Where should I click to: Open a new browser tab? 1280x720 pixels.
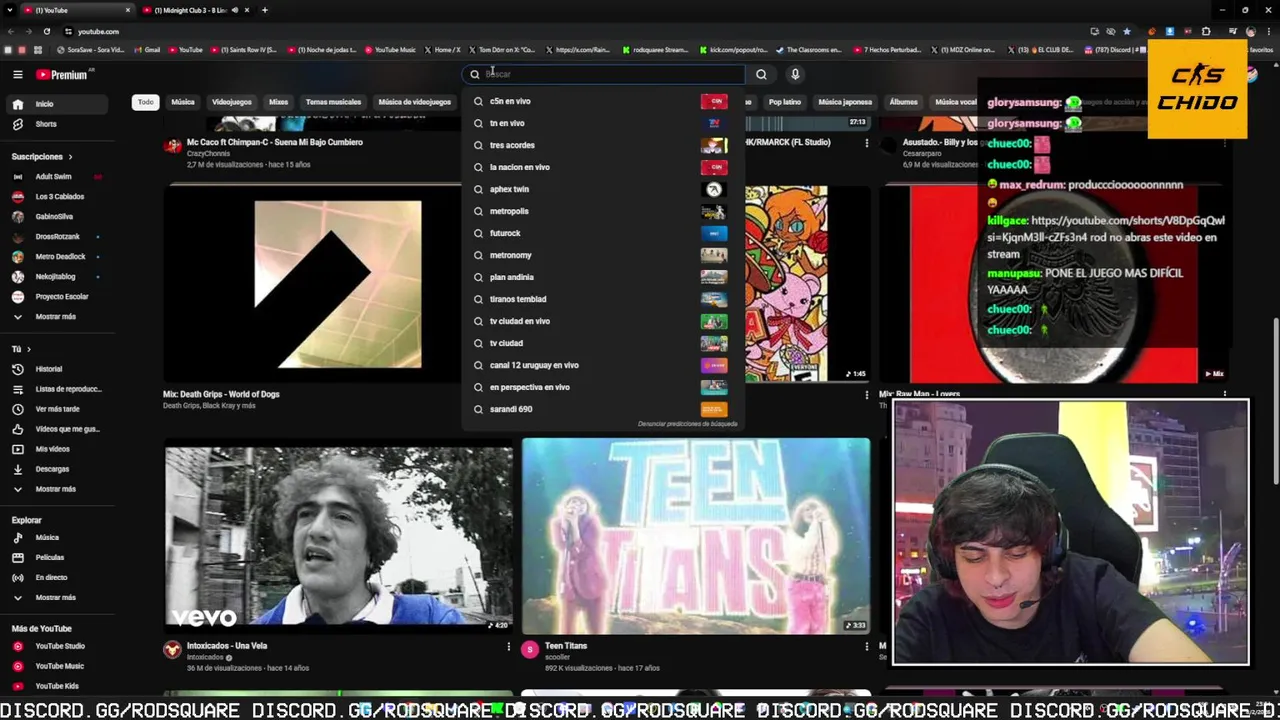point(264,10)
